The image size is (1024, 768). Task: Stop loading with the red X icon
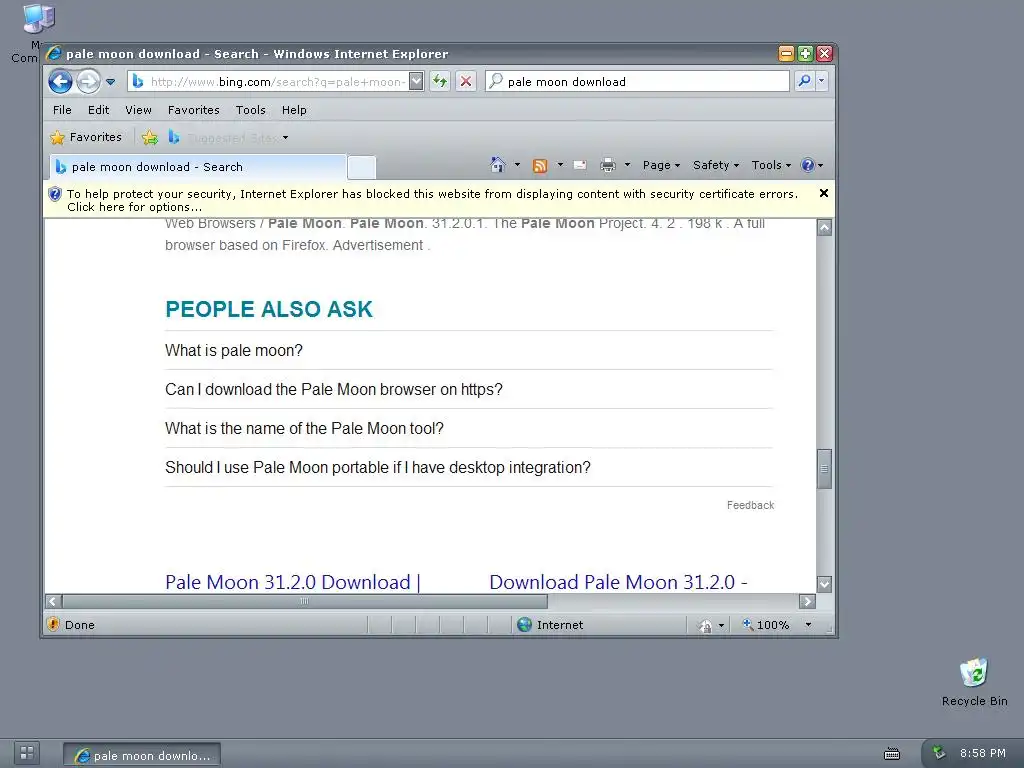[x=466, y=82]
